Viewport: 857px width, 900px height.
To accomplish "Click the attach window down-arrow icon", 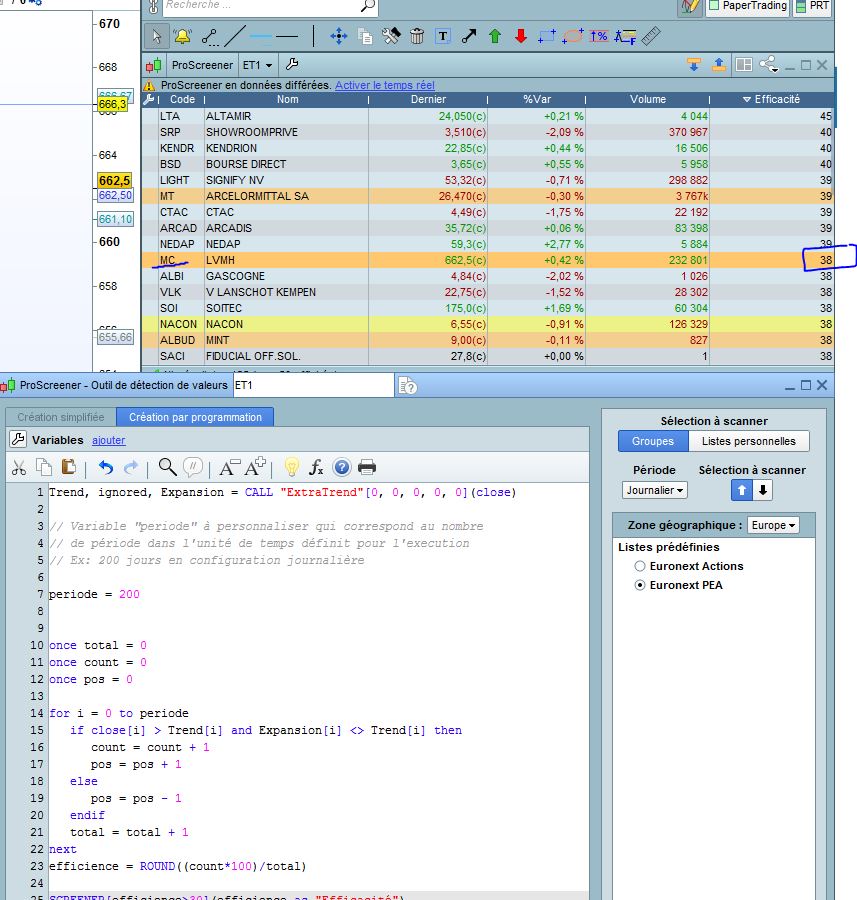I will 694,65.
